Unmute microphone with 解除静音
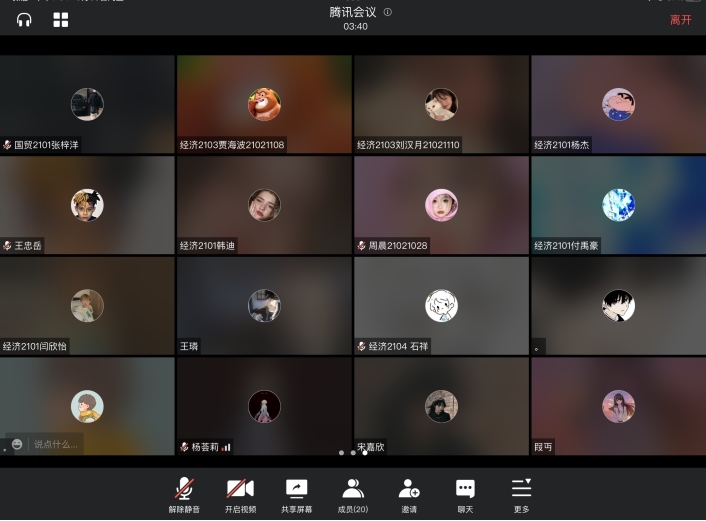 click(x=184, y=494)
